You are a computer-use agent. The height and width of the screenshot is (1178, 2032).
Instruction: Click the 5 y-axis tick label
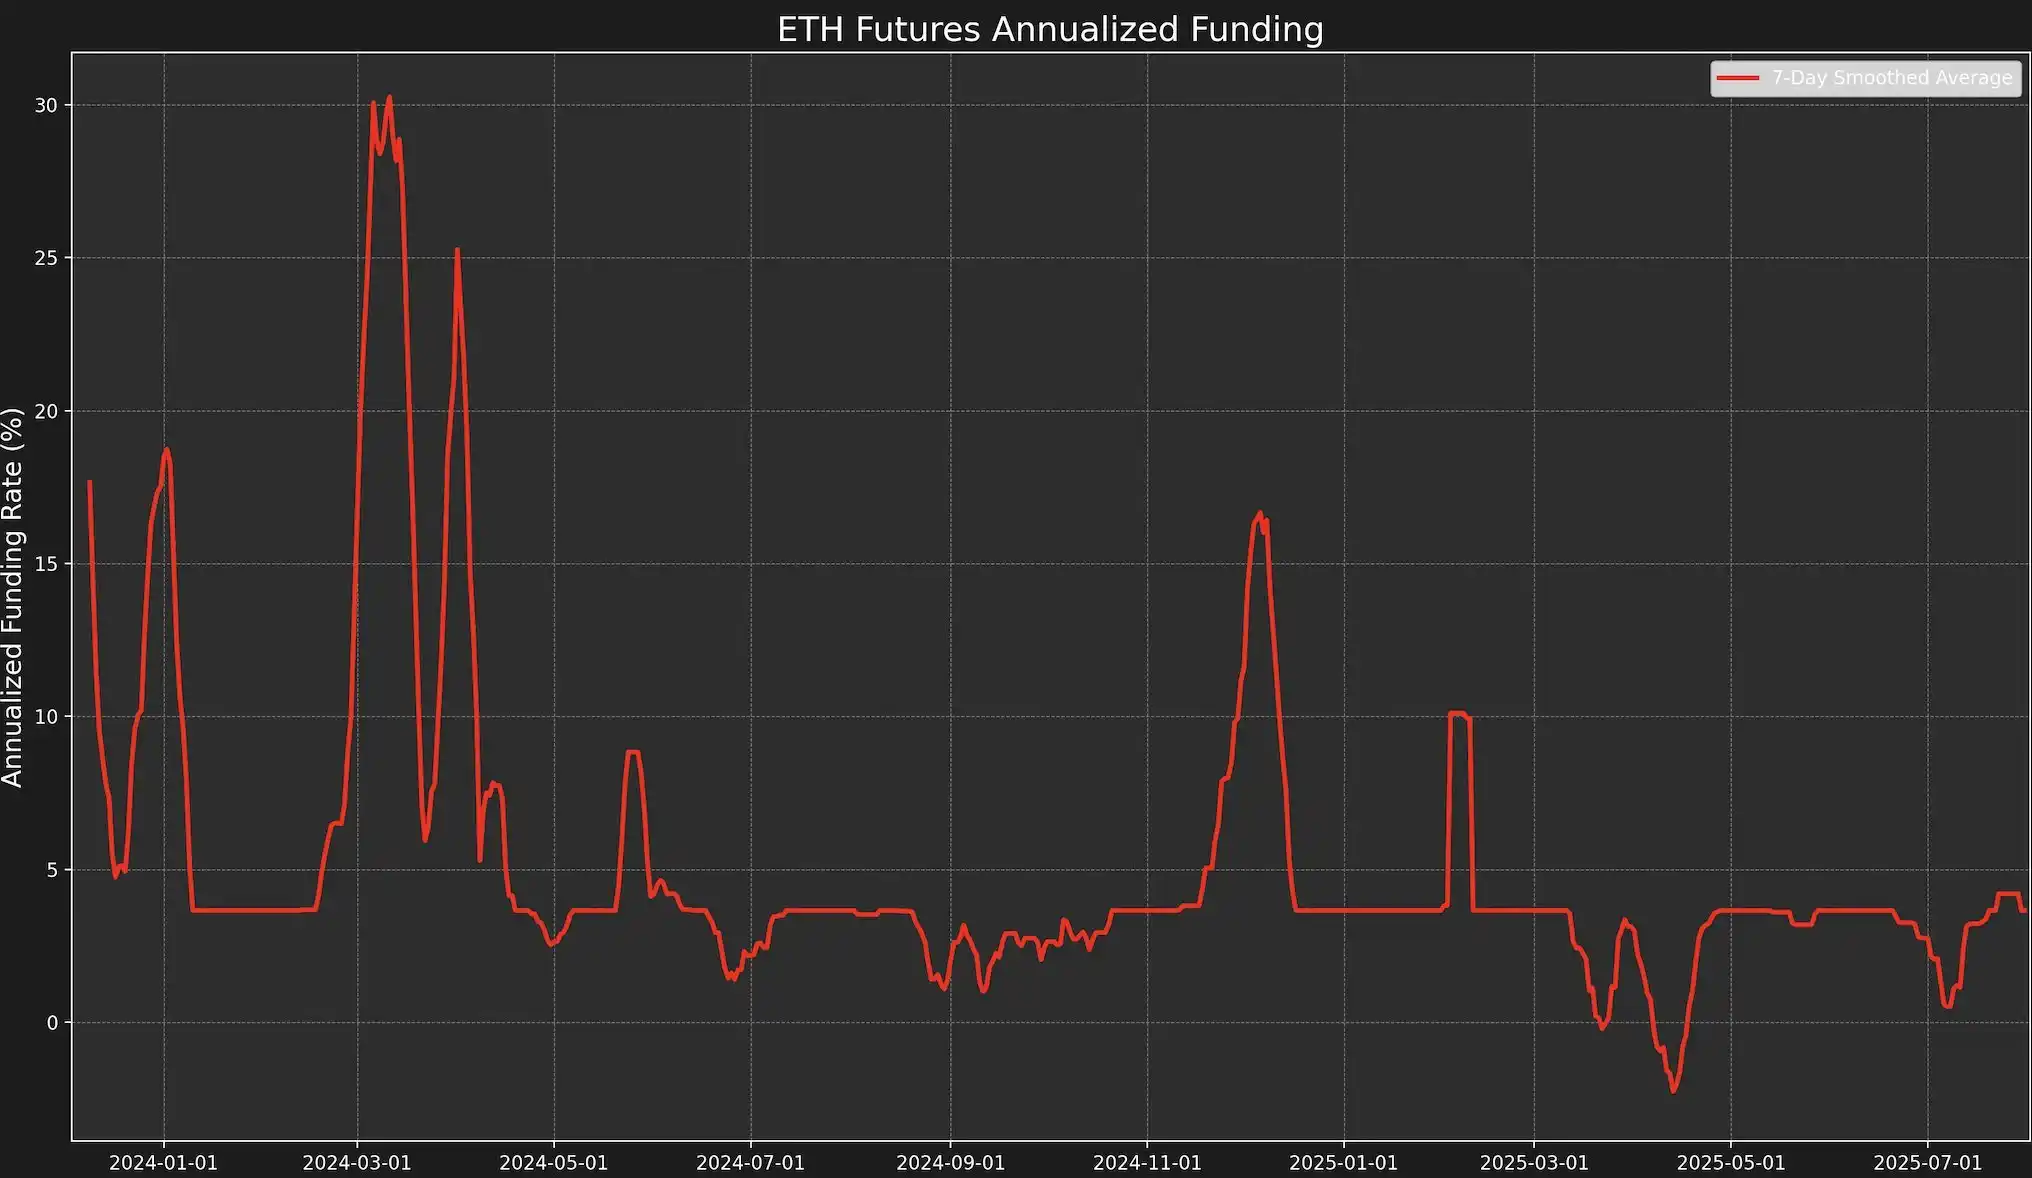coord(52,870)
